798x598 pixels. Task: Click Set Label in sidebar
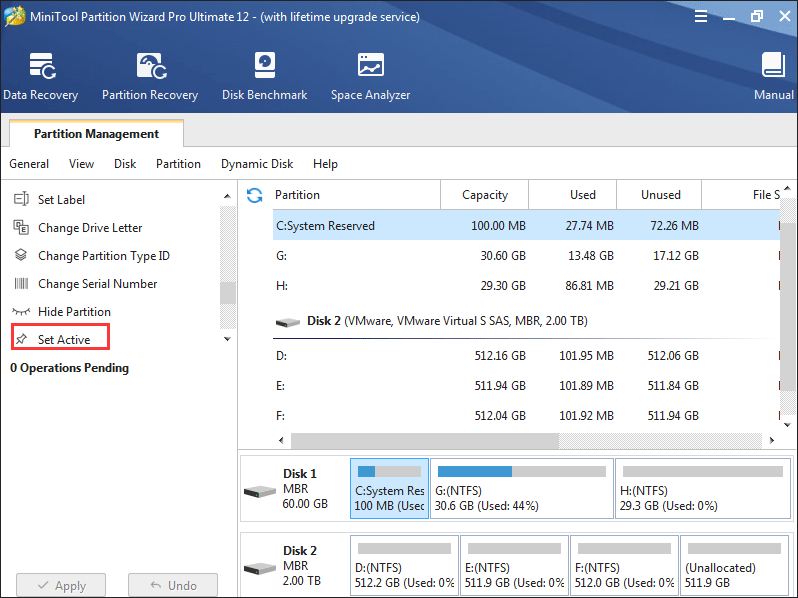point(61,200)
